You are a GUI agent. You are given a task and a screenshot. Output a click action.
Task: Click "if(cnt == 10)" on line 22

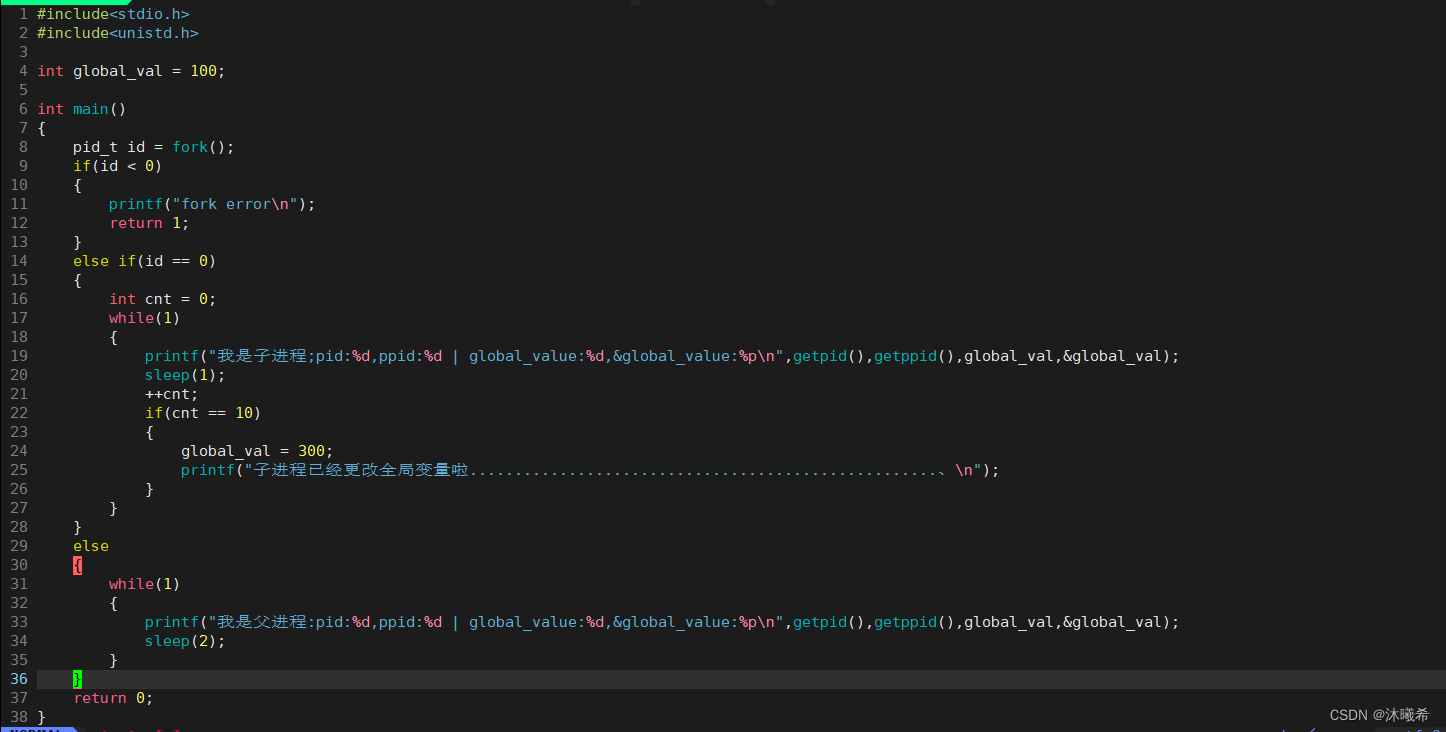tap(203, 413)
